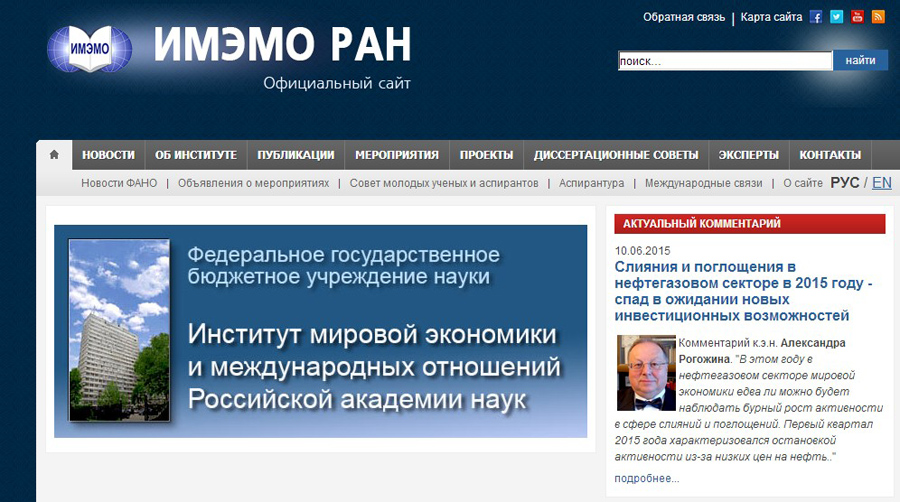Click the ИМЭМО РАН site title
This screenshot has height=502, width=900.
coord(282,44)
